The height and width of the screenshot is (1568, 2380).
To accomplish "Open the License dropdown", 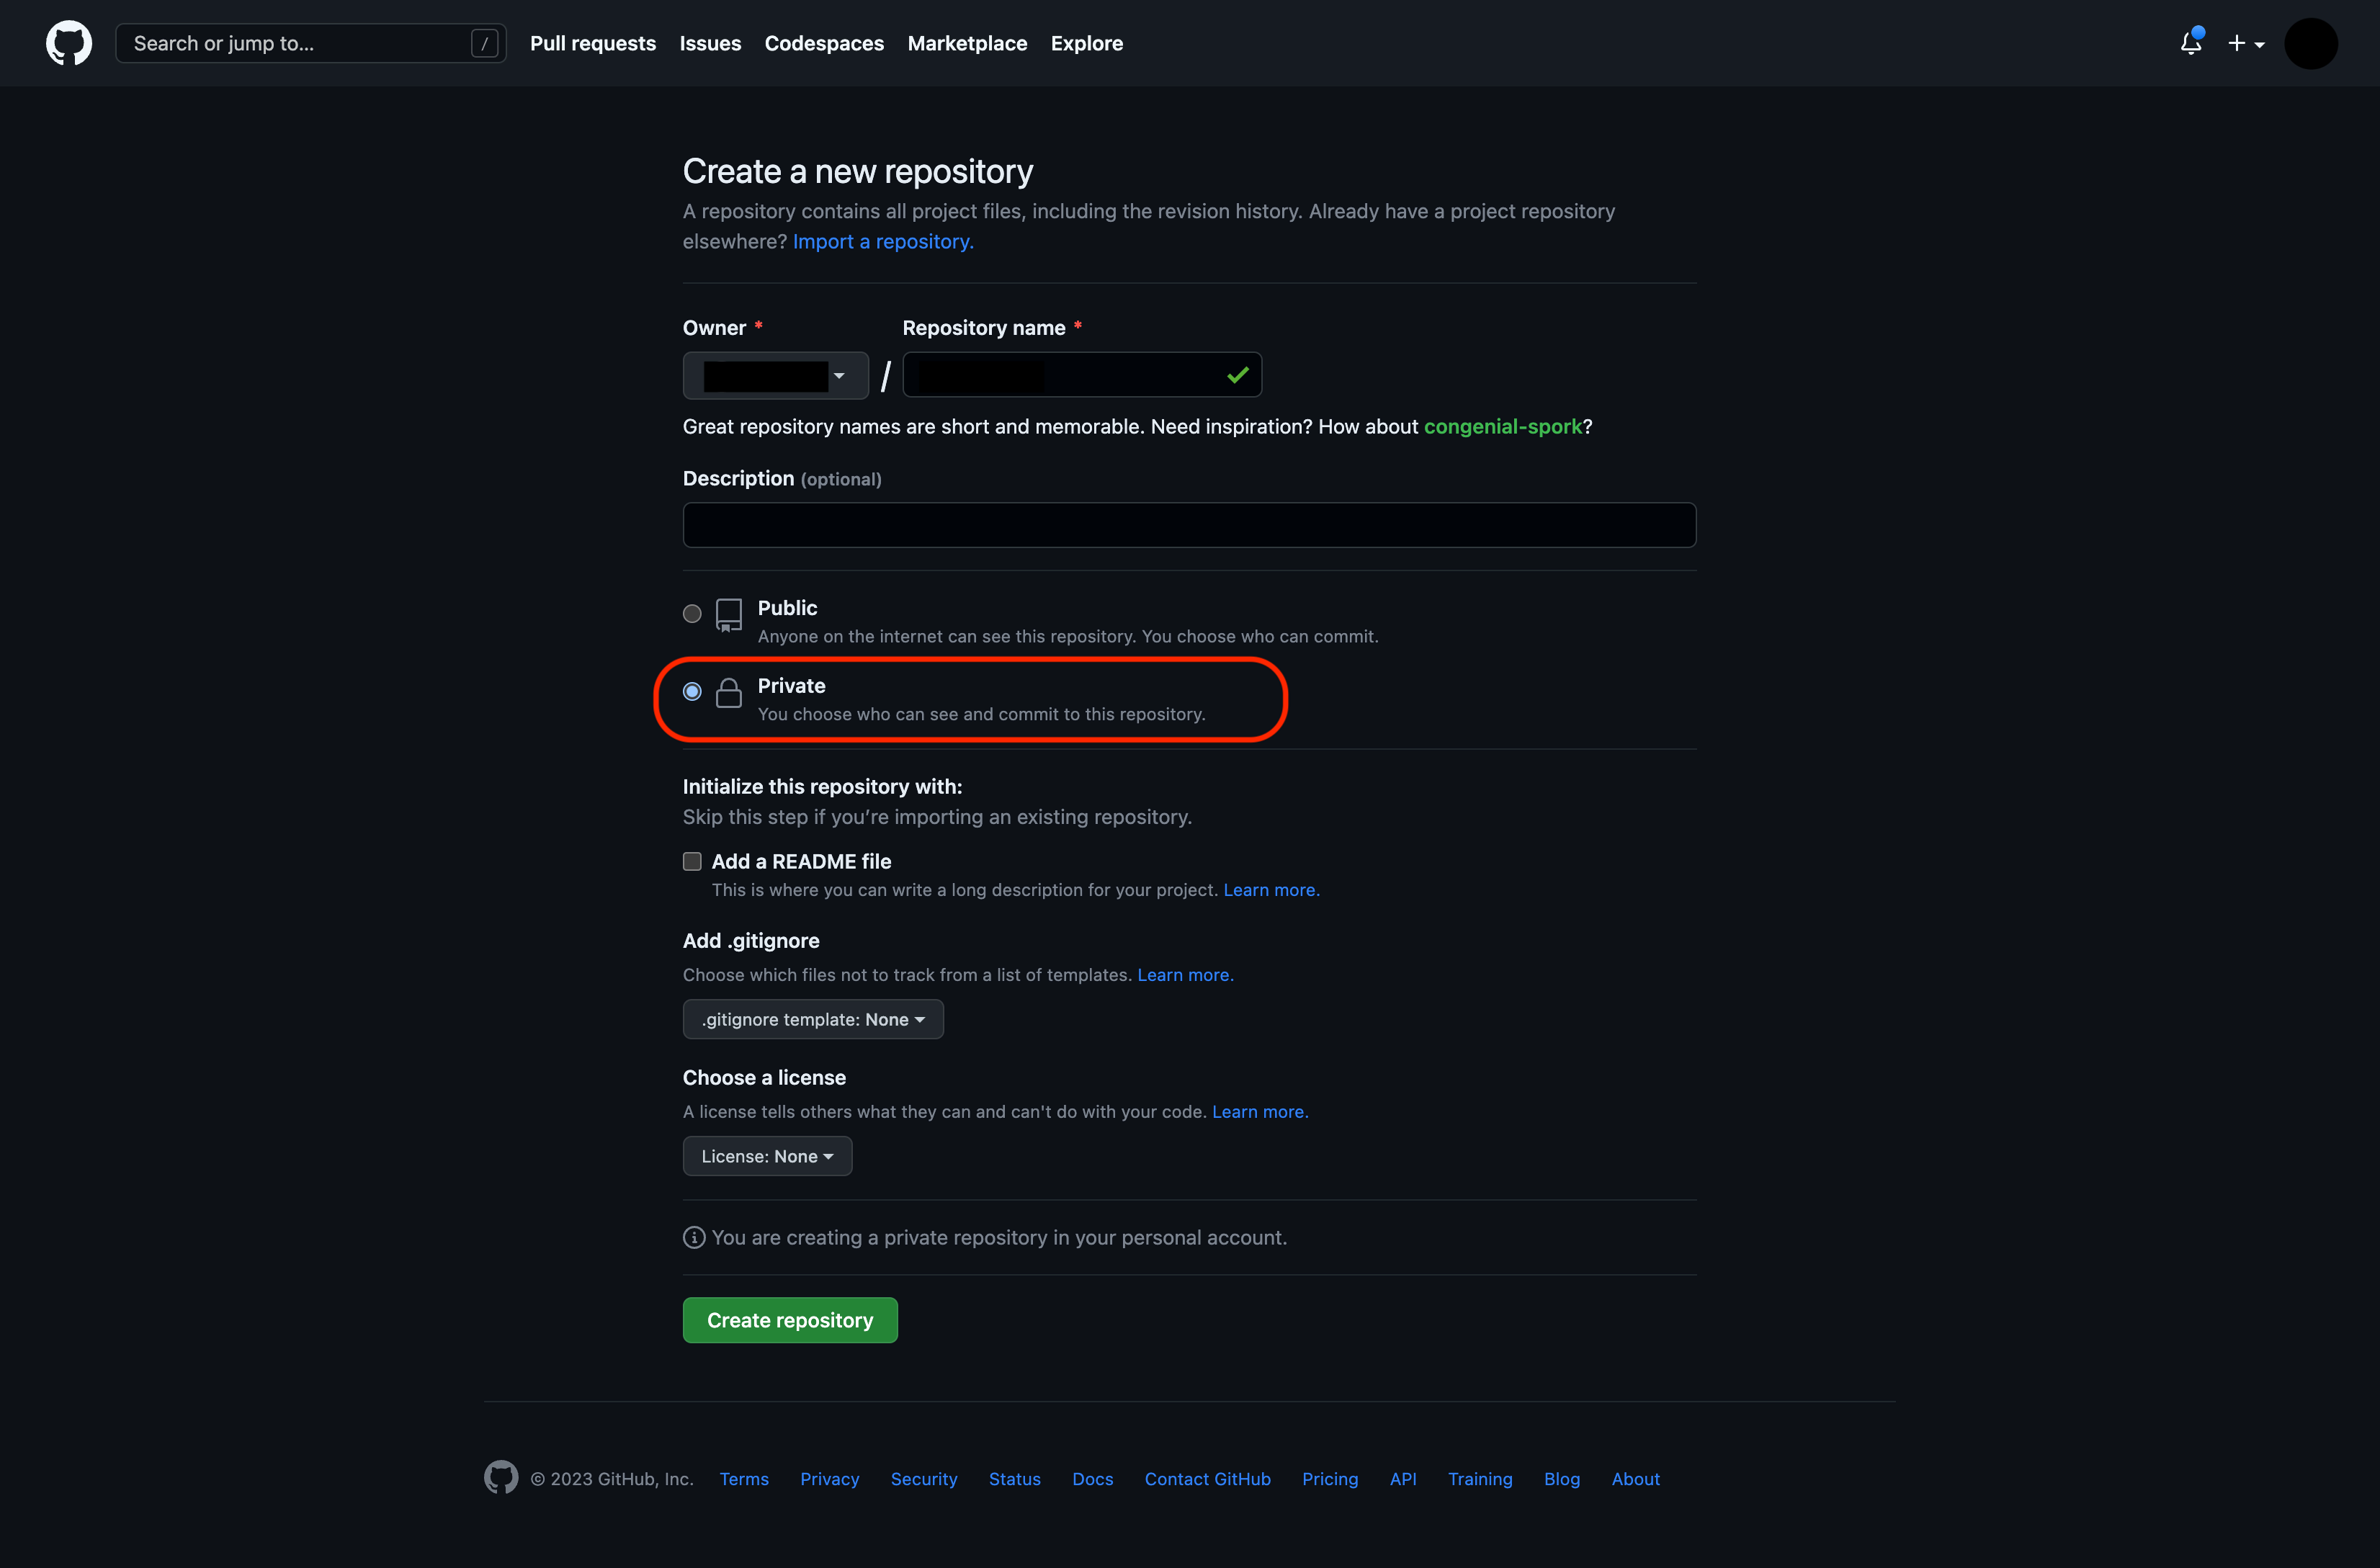I will (767, 1156).
